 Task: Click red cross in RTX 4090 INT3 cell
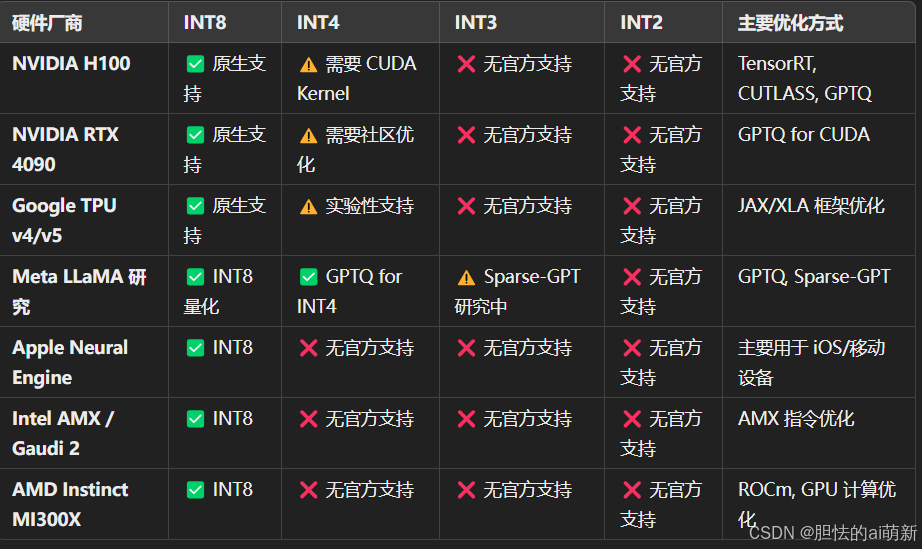click(x=466, y=135)
